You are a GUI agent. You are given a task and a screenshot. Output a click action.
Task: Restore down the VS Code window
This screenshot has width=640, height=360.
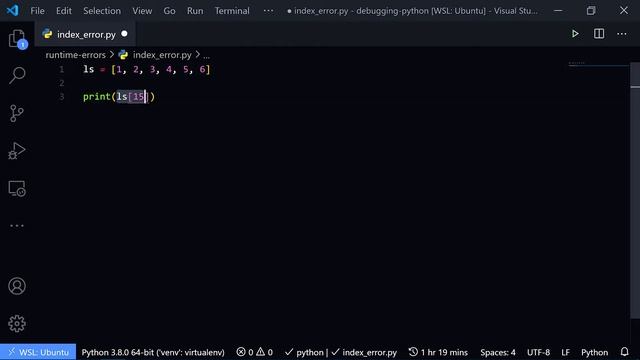(x=591, y=11)
